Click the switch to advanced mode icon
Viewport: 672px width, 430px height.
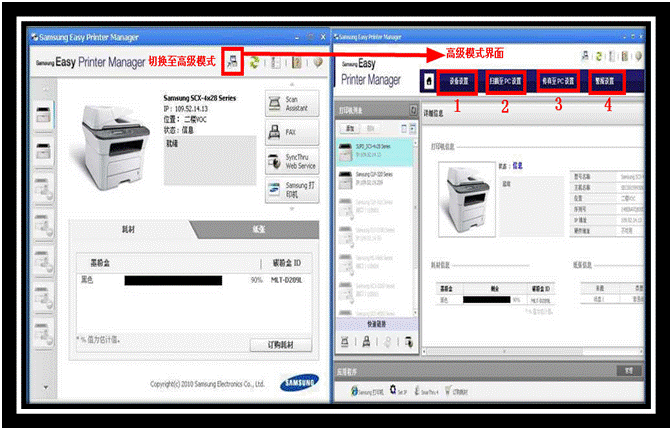tap(232, 63)
